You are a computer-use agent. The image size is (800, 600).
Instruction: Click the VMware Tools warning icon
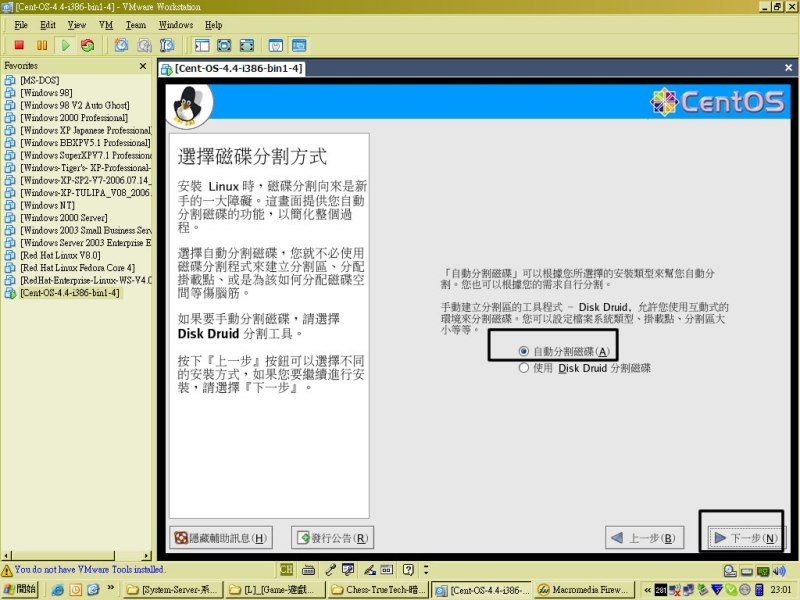coord(7,570)
